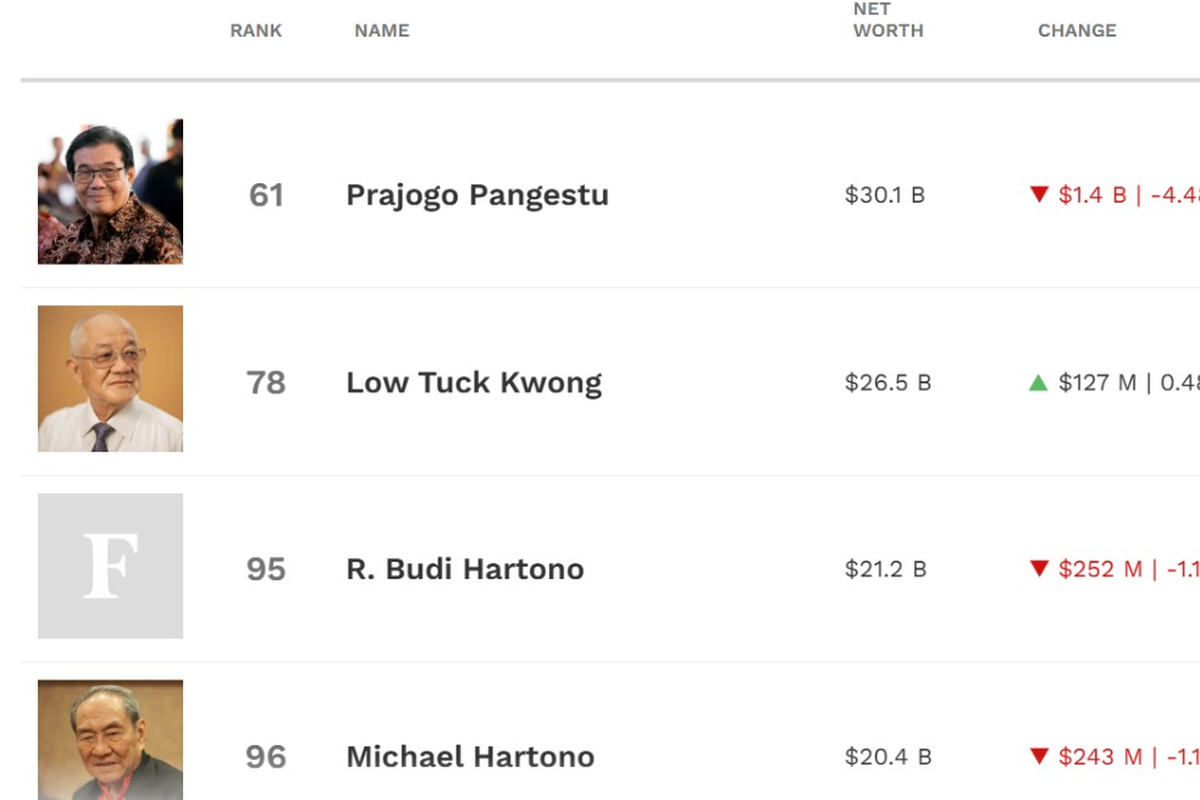
Task: Sort the list by Rank column header
Action: coord(256,31)
